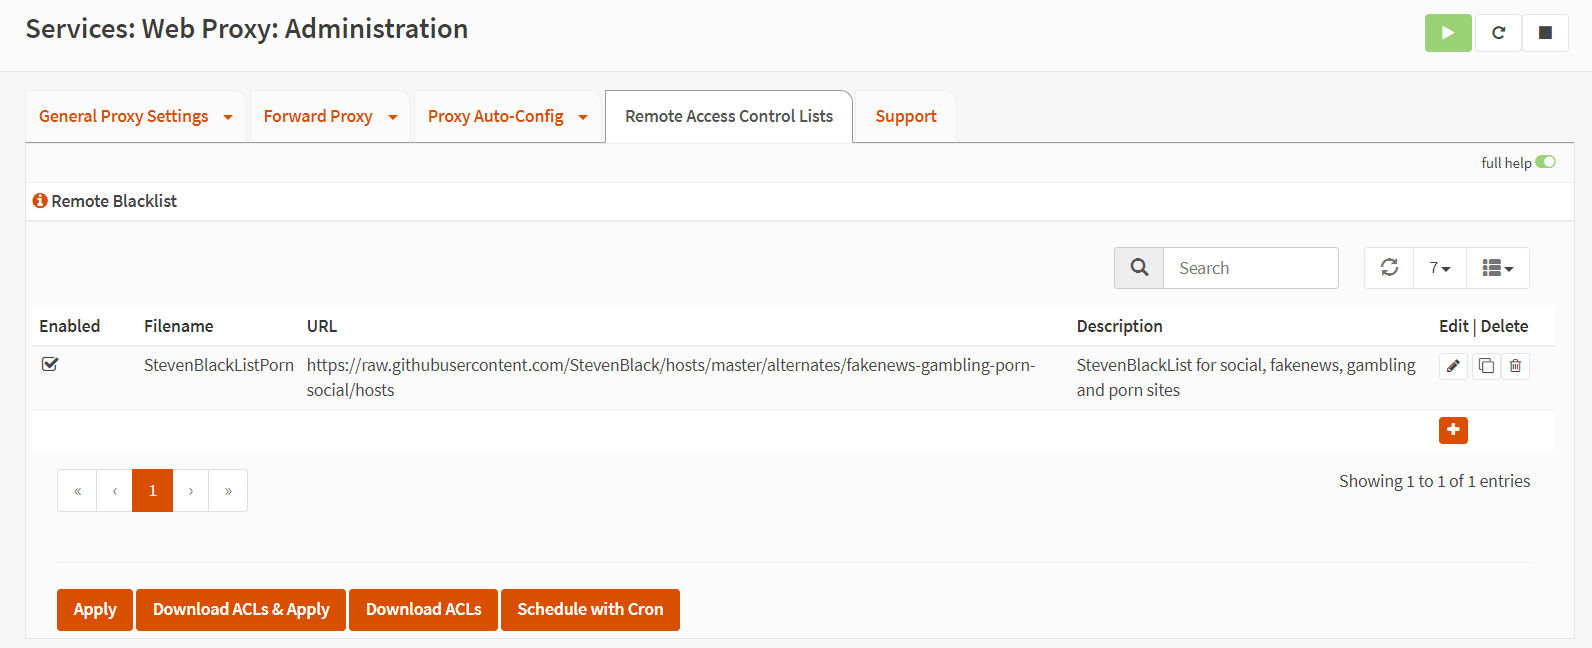The image size is (1592, 648).
Task: Click the search magnifier icon
Action: pos(1139,268)
